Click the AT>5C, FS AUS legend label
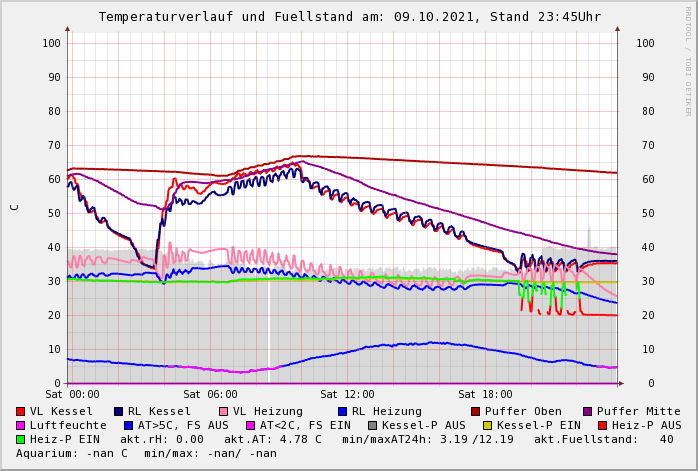 [x=183, y=425]
